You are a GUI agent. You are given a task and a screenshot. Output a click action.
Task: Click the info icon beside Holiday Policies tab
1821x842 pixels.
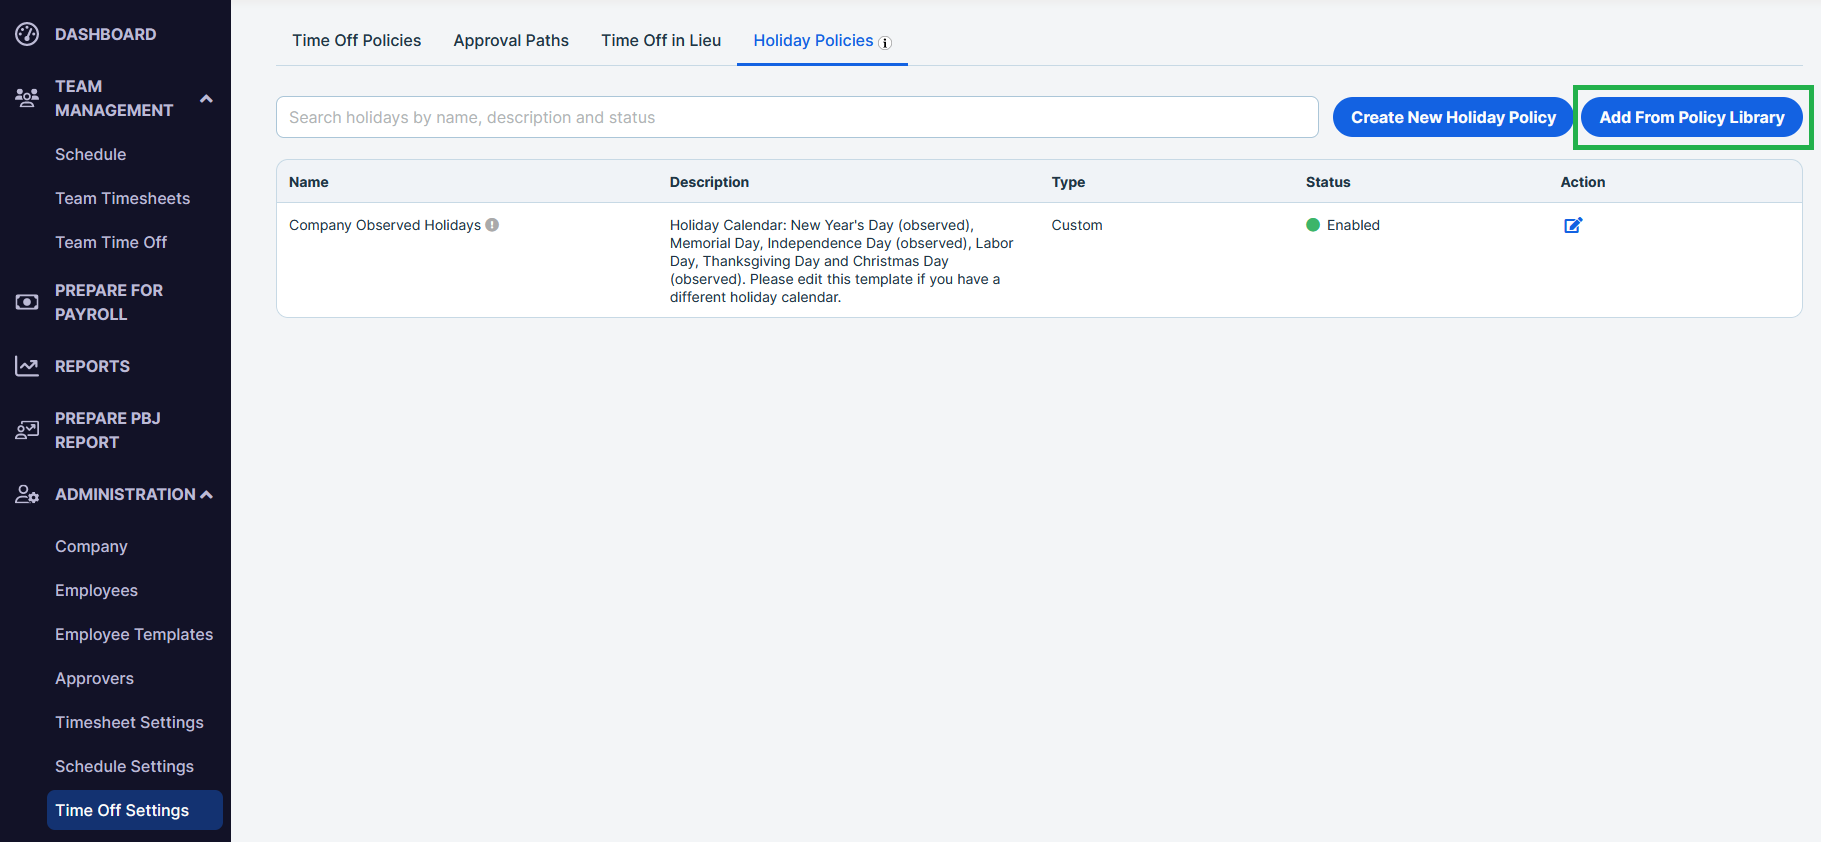885,43
